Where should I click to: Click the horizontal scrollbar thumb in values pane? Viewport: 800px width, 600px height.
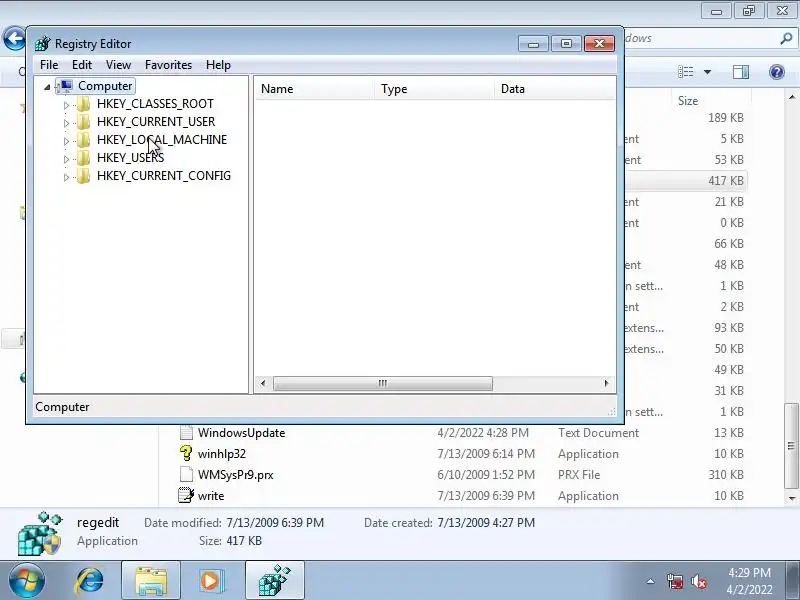click(x=383, y=383)
